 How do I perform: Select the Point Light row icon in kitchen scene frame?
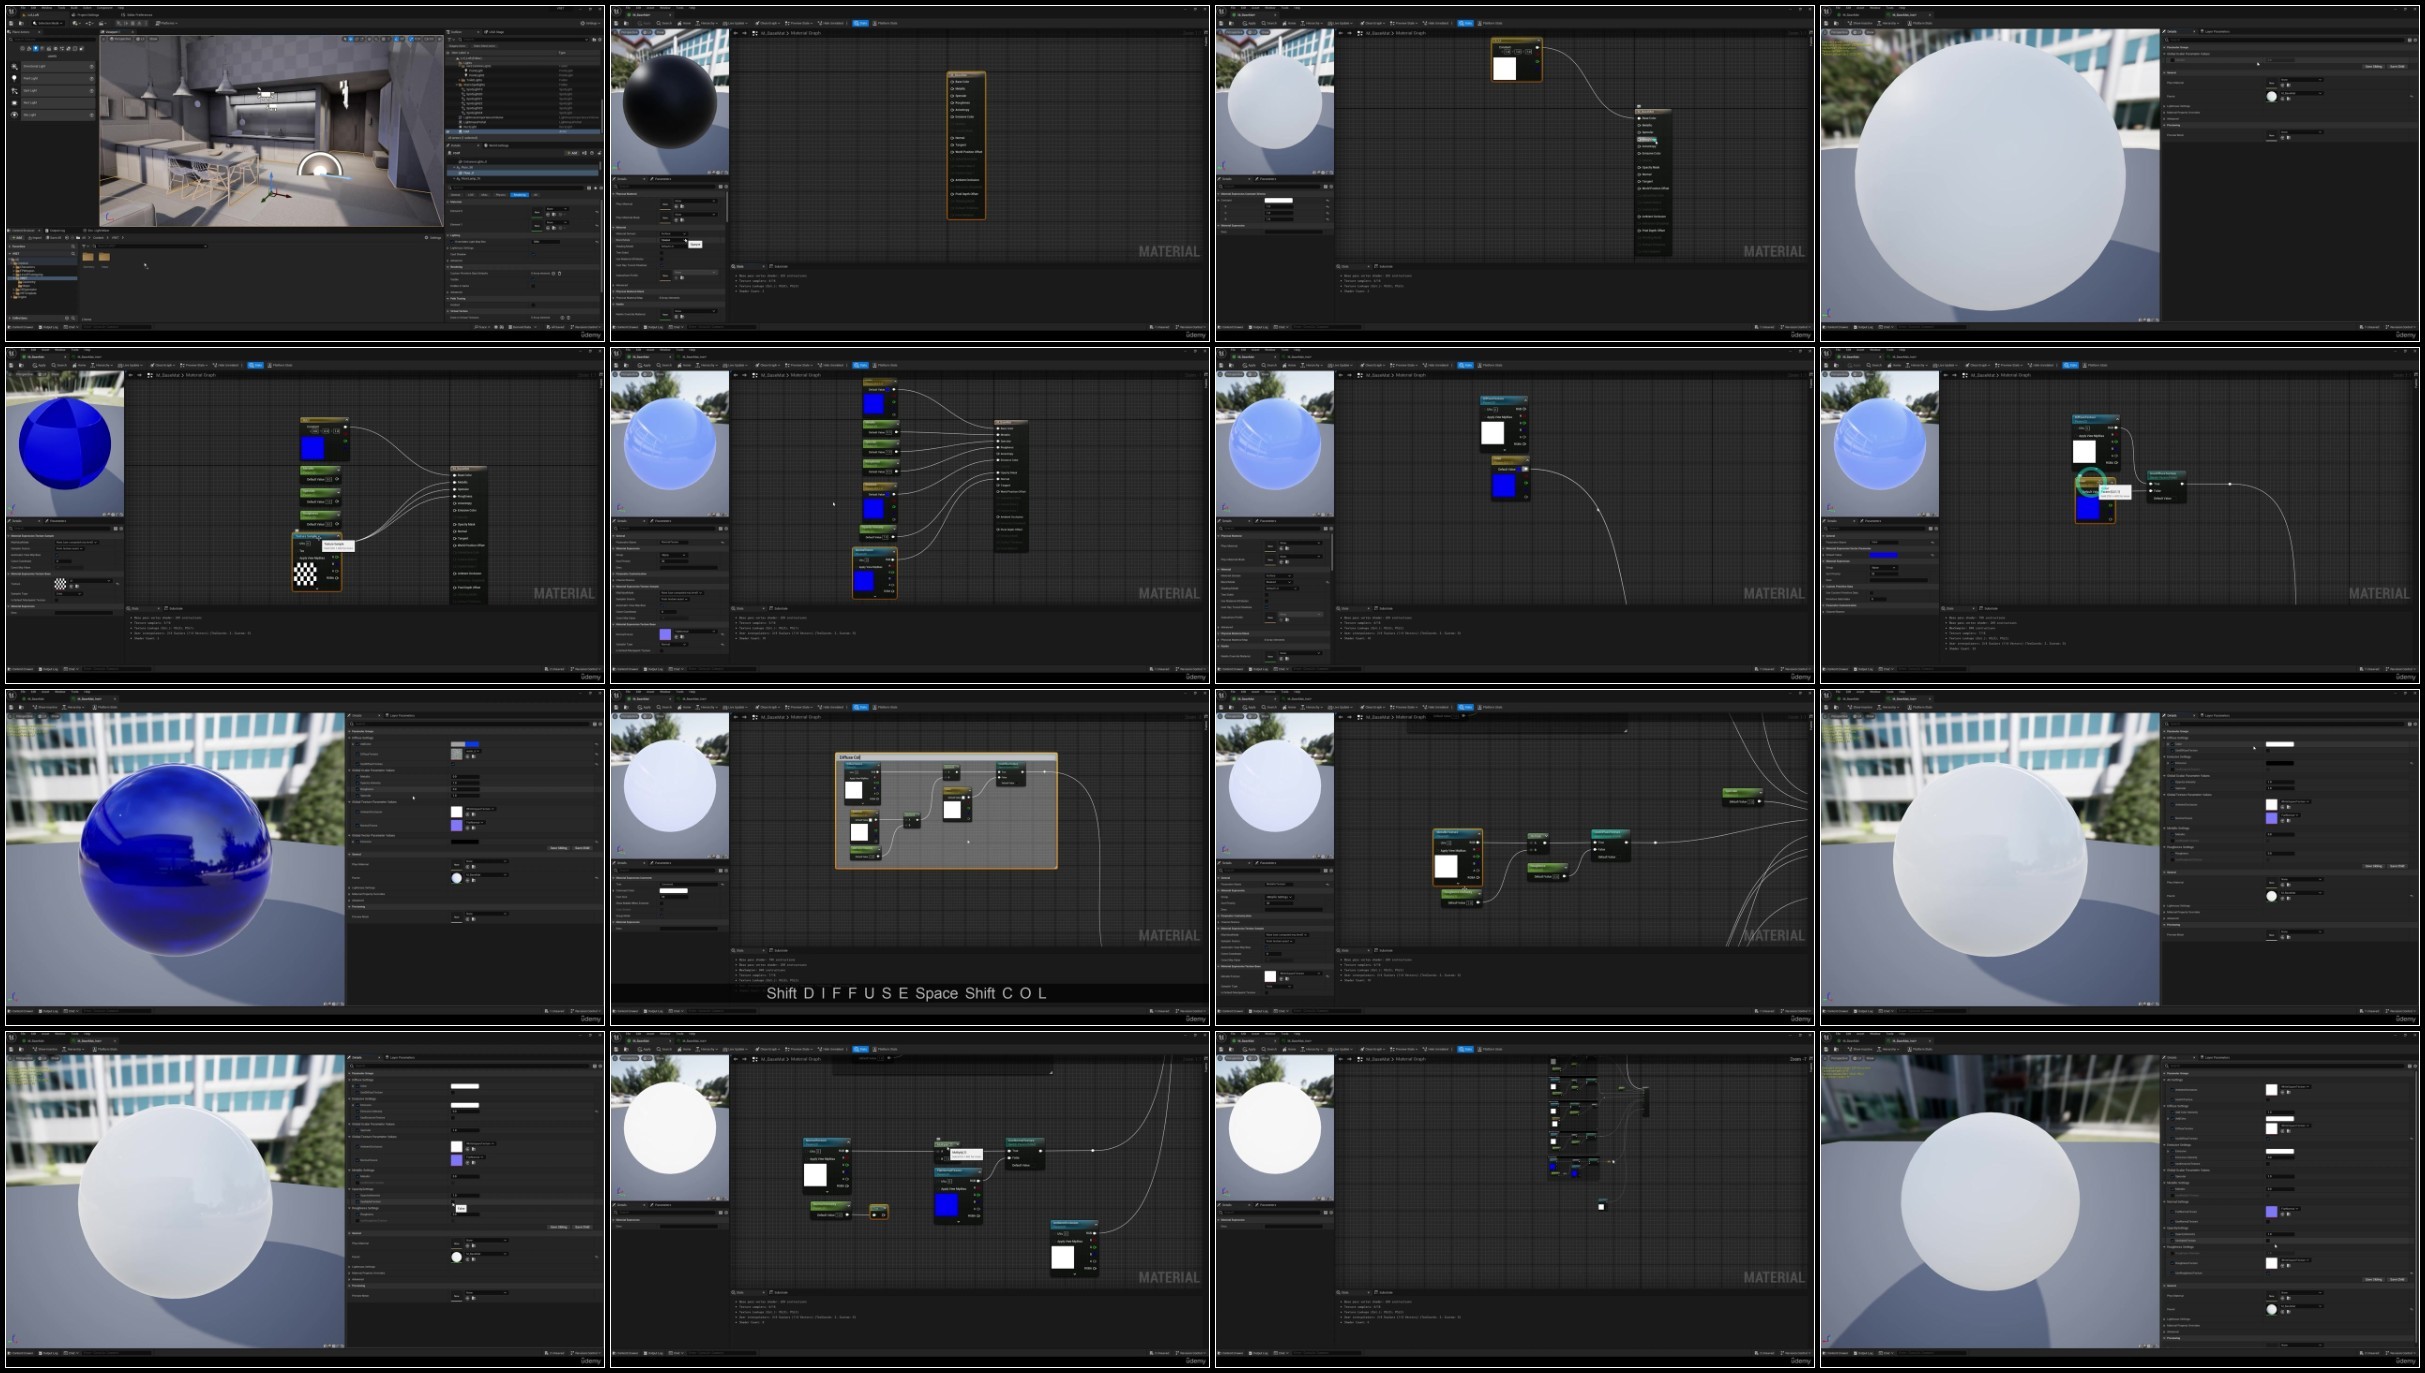14,78
